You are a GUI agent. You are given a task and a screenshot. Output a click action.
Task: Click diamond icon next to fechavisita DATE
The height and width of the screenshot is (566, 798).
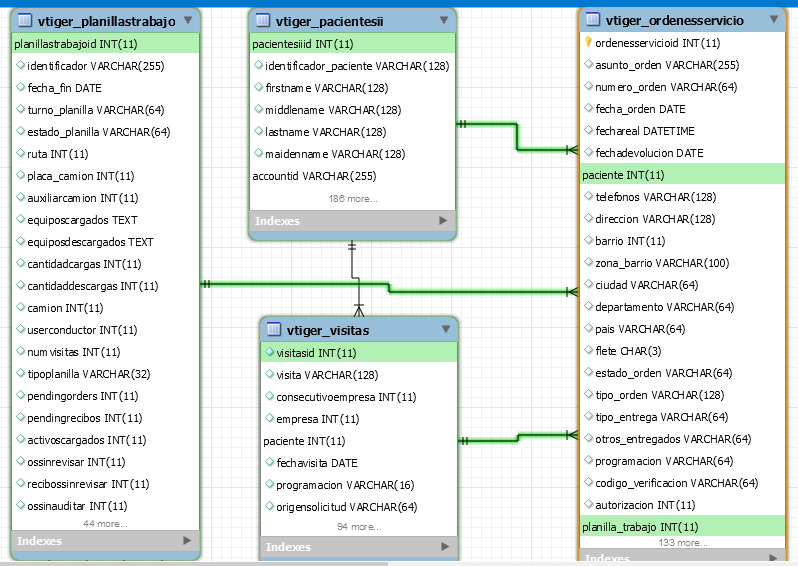pyautogui.click(x=270, y=462)
